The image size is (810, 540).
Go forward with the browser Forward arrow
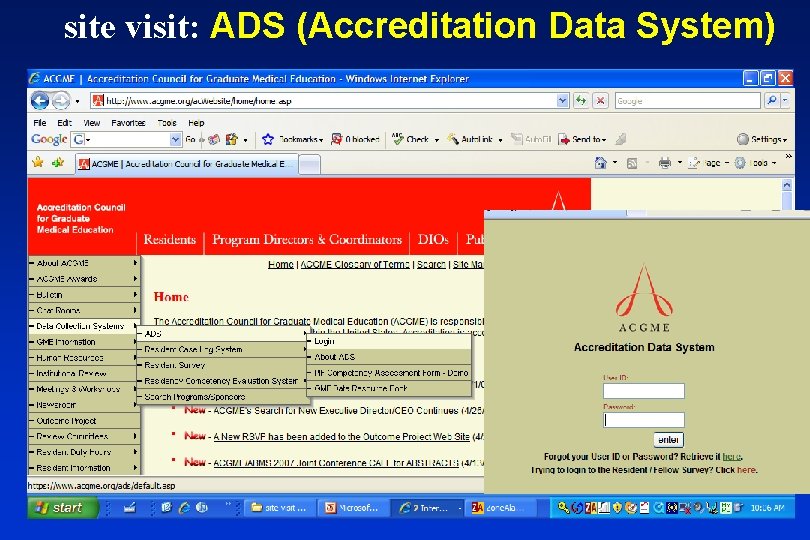[x=61, y=100]
